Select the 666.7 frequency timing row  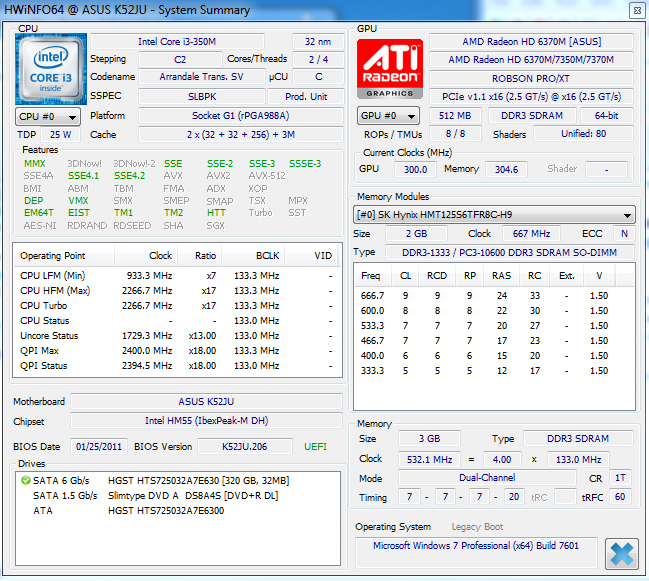(494, 296)
